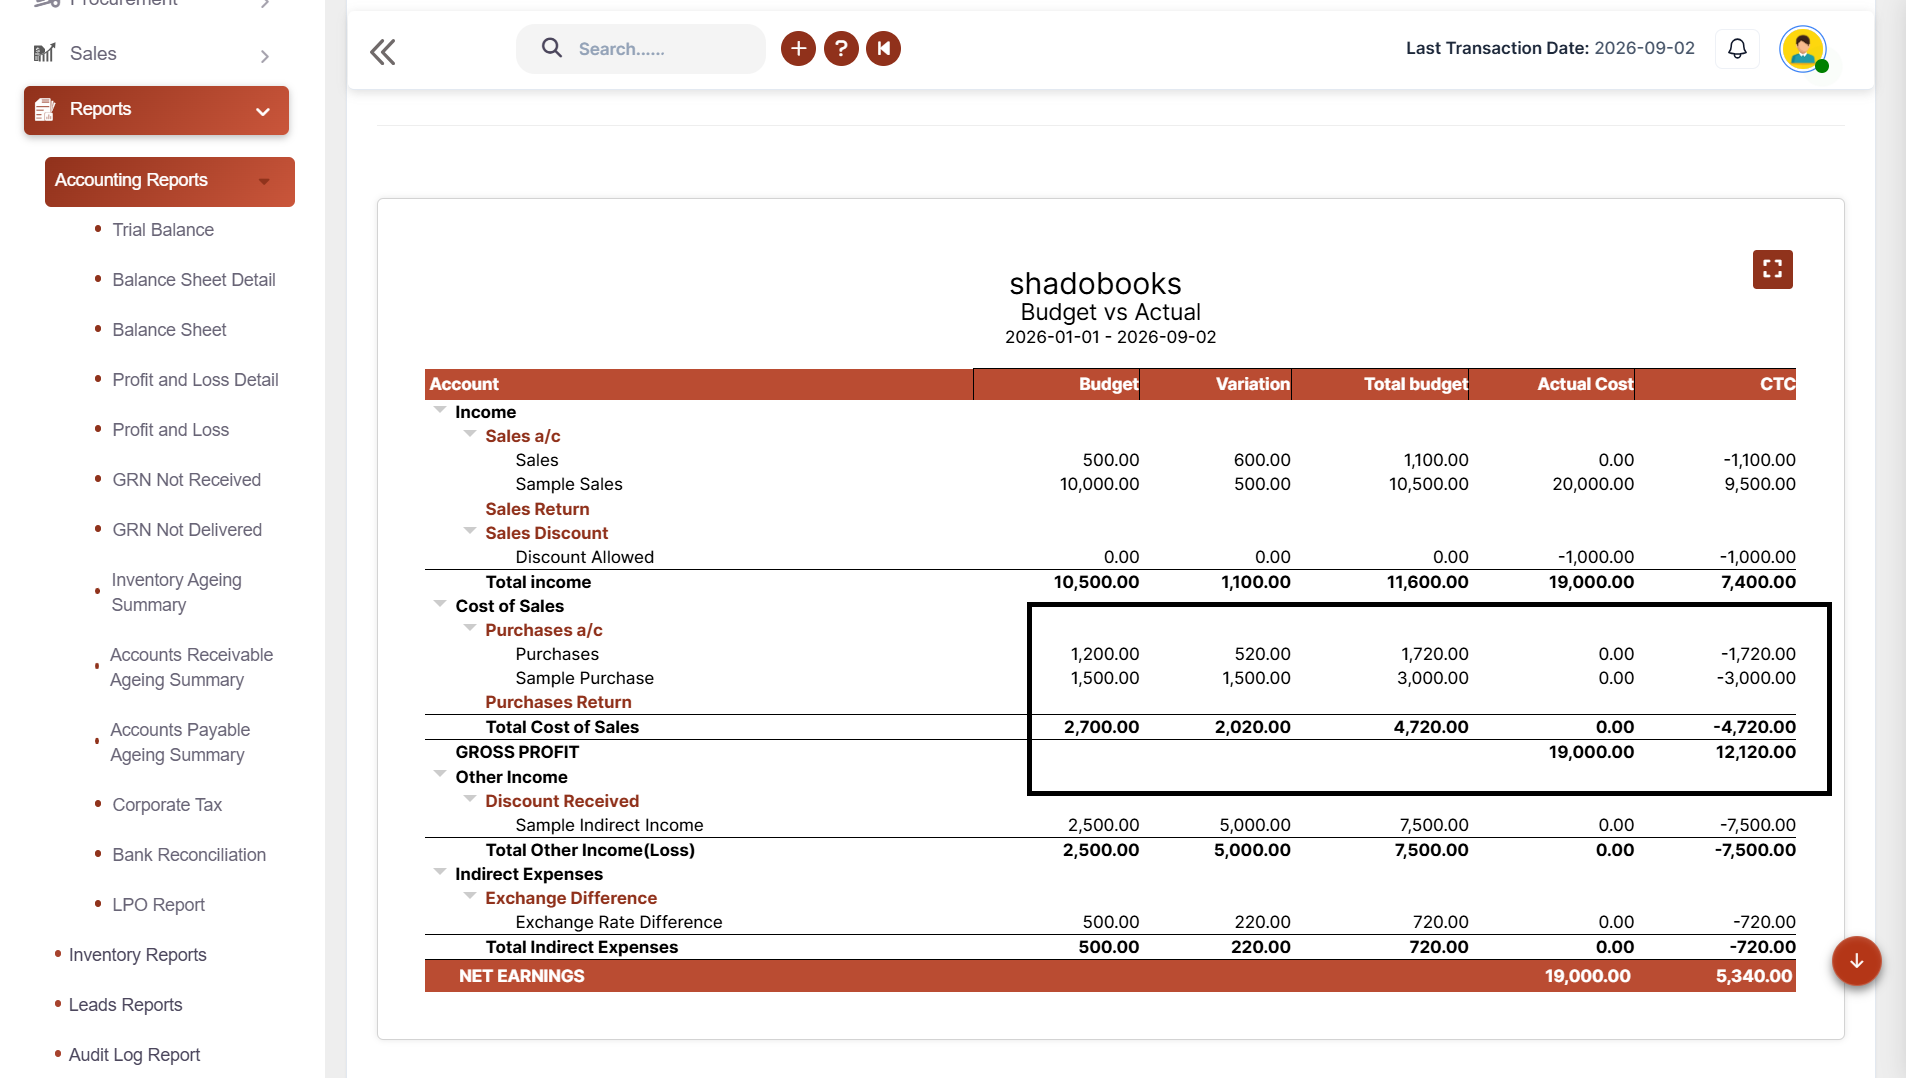Image resolution: width=1906 pixels, height=1078 pixels.
Task: Open notifications bell
Action: coord(1737,48)
